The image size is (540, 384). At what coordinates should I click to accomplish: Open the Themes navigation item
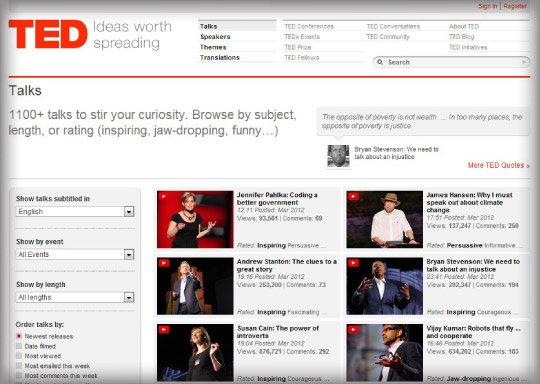click(213, 47)
